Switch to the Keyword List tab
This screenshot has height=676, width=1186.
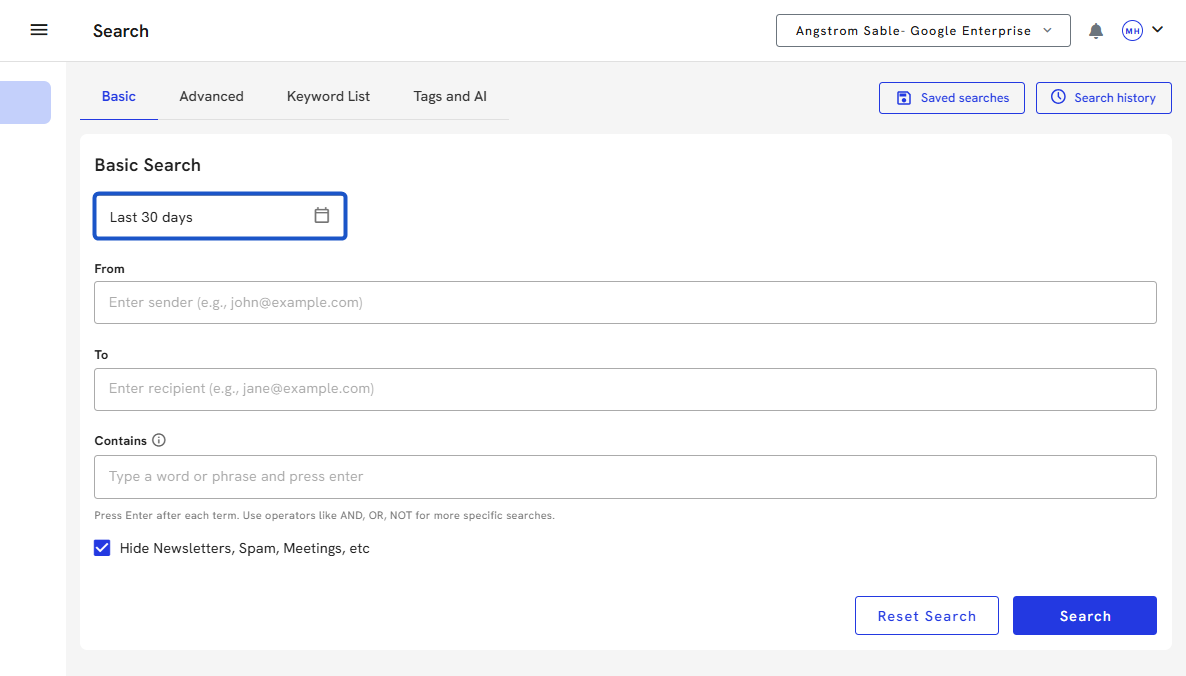pos(328,97)
